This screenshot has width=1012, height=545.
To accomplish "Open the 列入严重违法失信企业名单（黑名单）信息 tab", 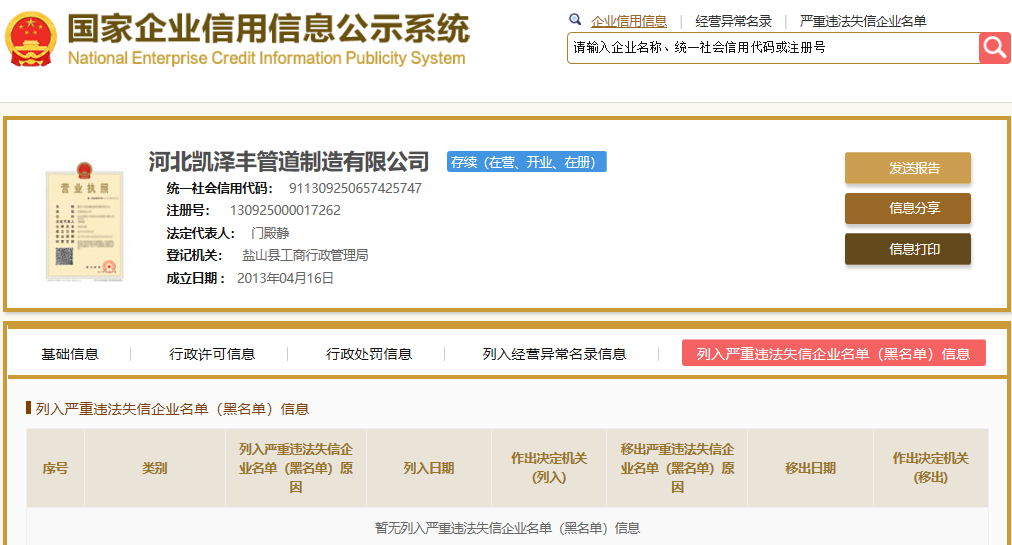I will click(x=833, y=353).
